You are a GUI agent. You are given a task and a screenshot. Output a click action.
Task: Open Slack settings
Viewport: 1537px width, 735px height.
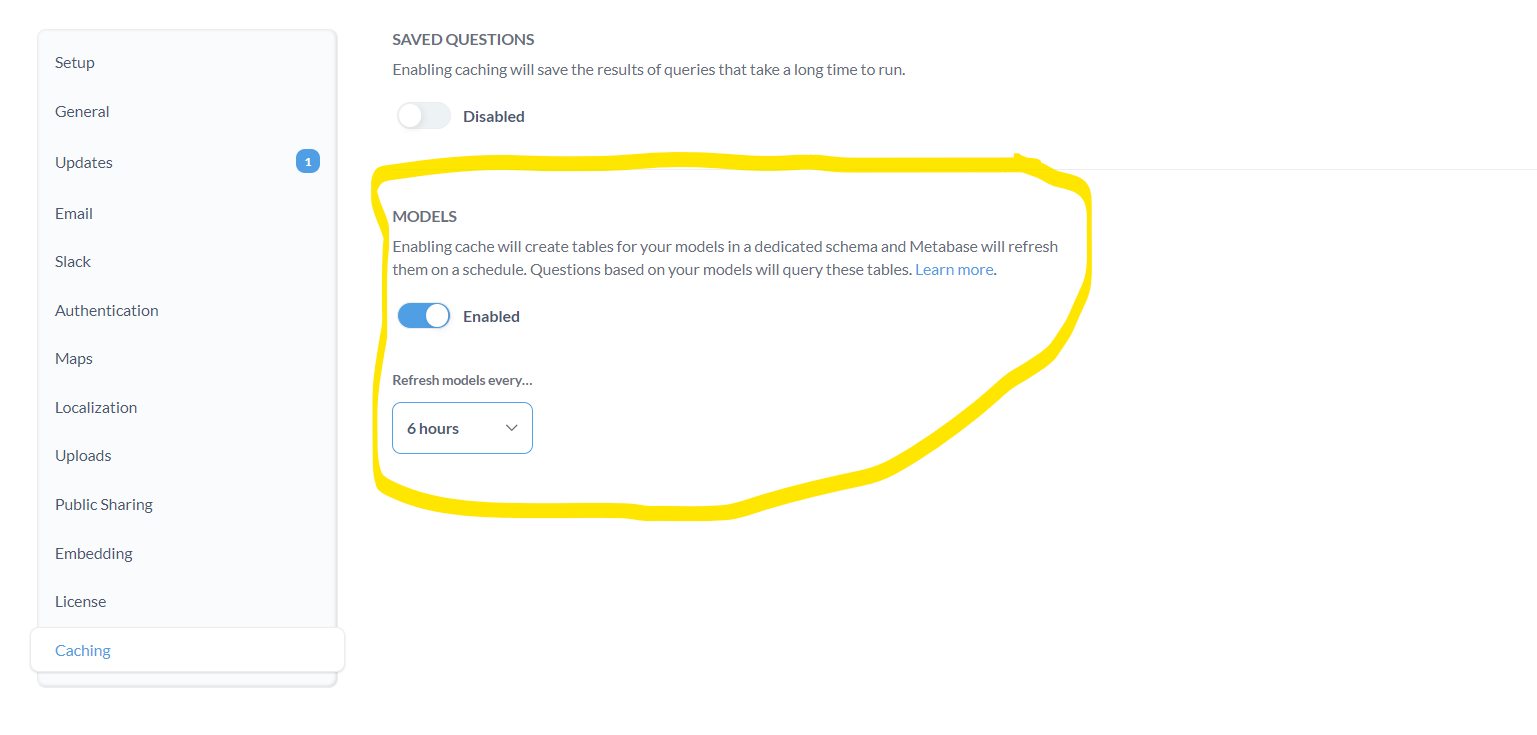(187, 261)
